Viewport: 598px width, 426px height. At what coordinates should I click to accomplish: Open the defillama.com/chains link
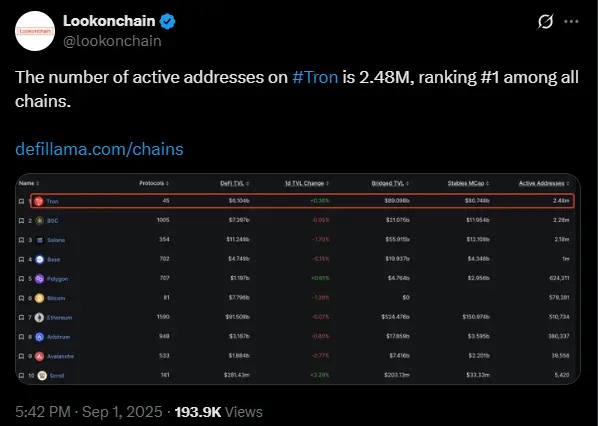pos(99,149)
